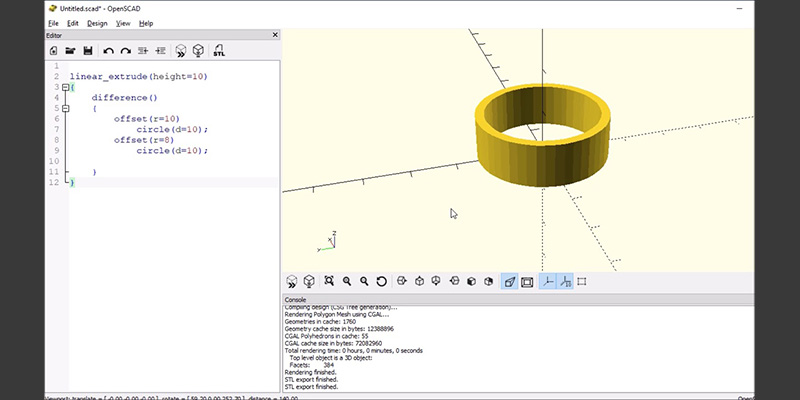Image resolution: width=800 pixels, height=400 pixels.
Task: Switch to the Top view
Action: 419,281
